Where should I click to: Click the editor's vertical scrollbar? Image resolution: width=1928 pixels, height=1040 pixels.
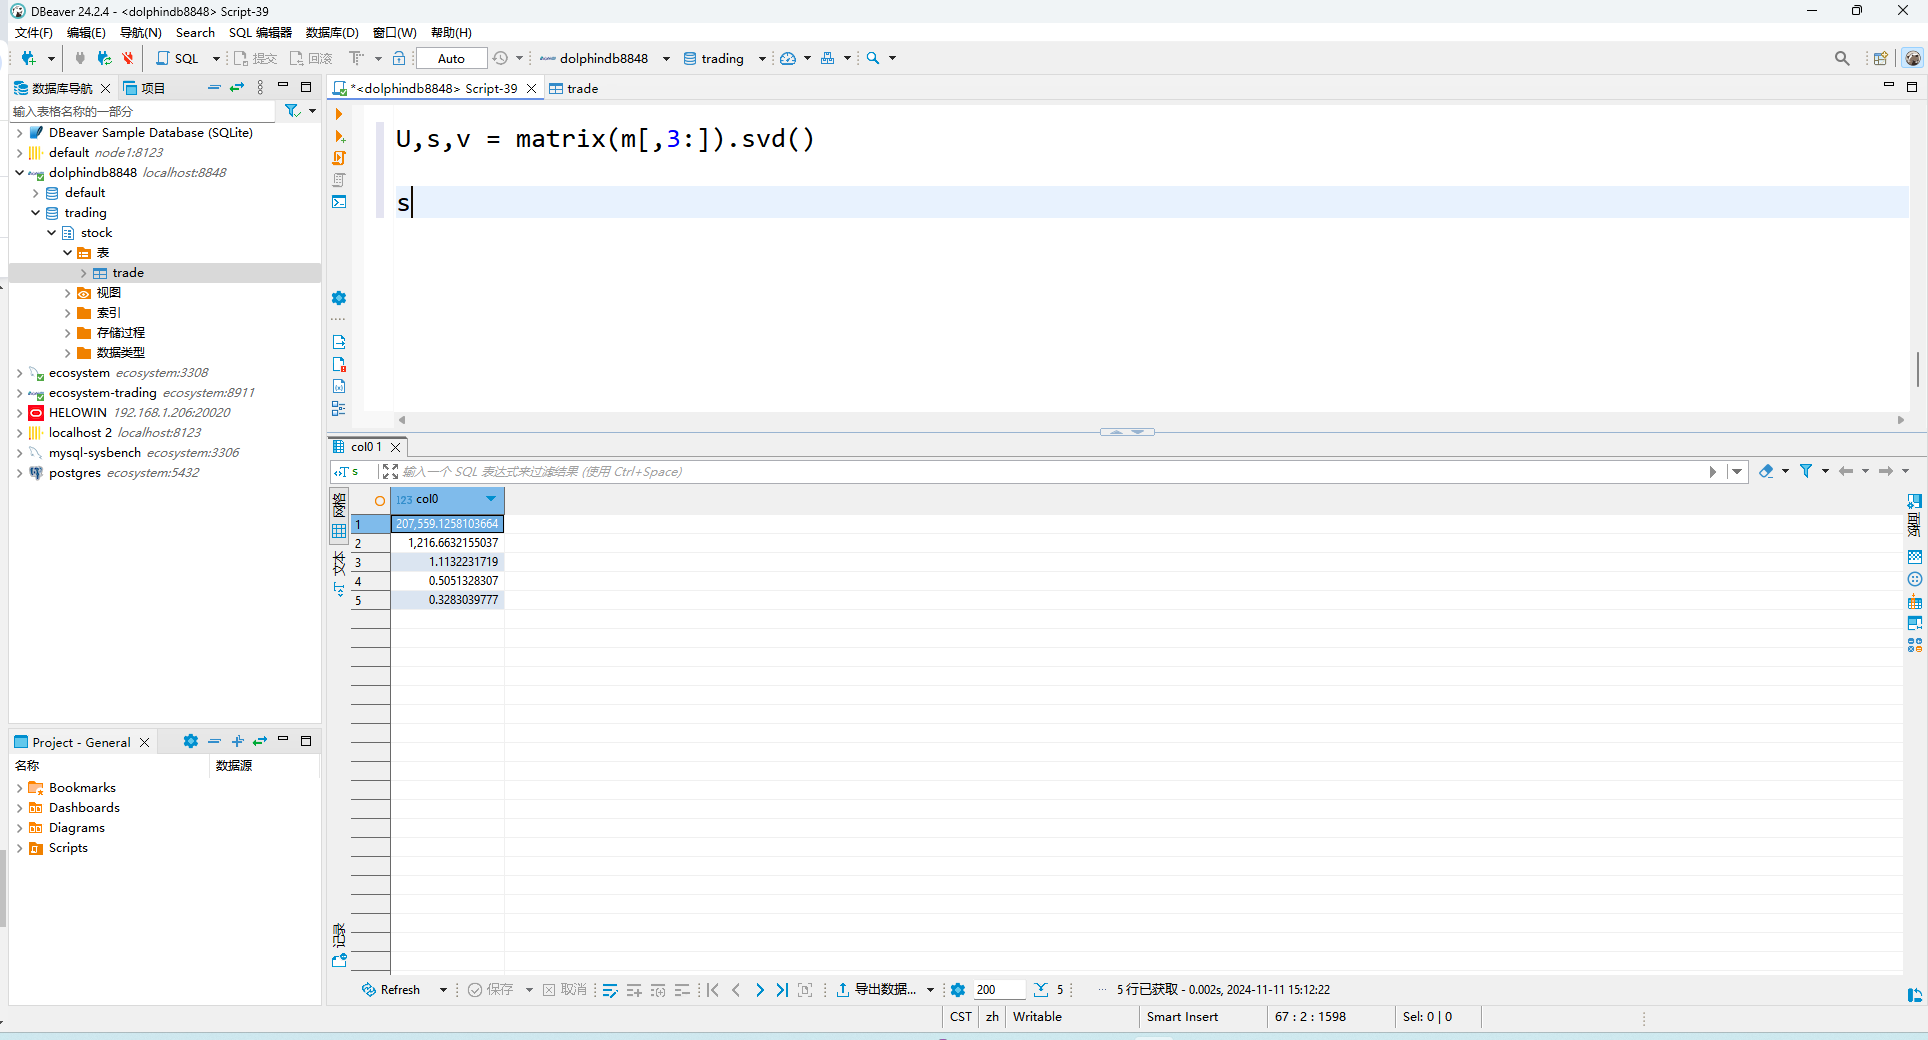1917,369
